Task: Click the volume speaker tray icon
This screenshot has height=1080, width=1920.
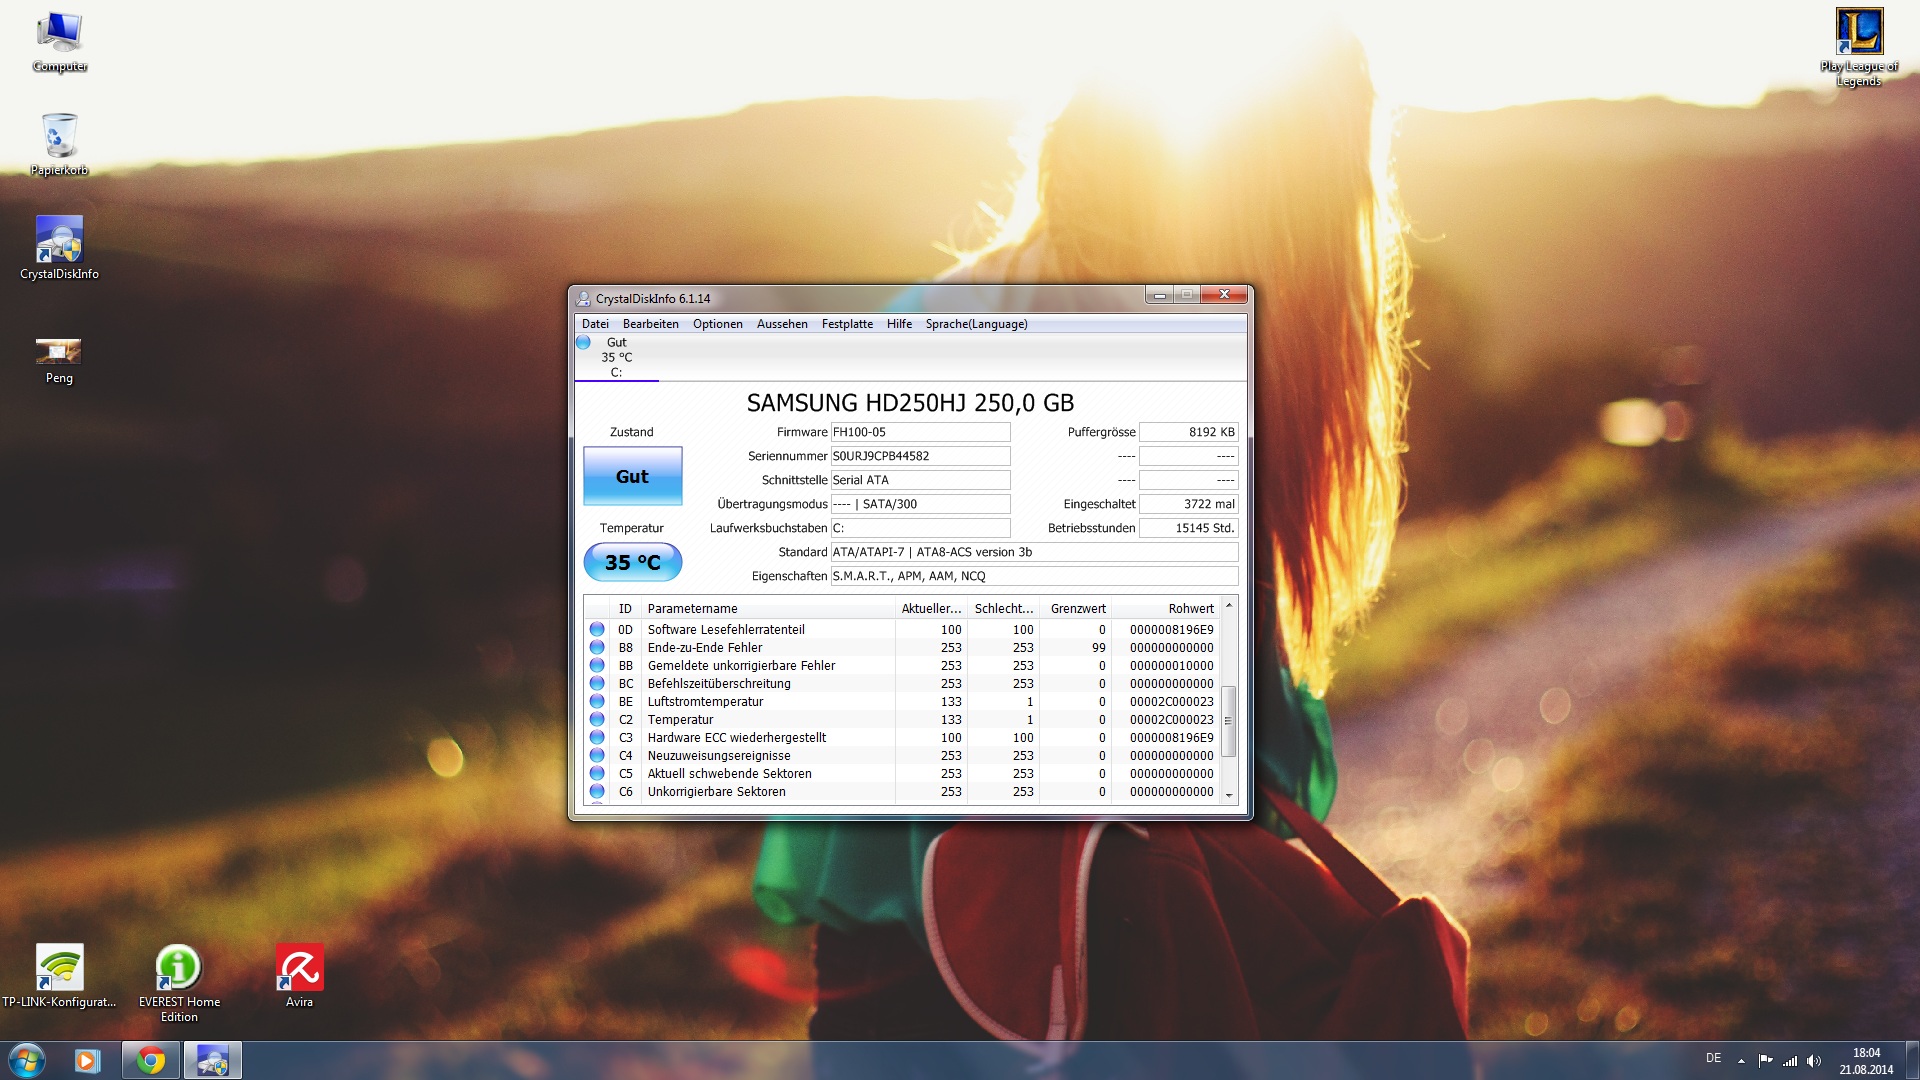Action: point(1814,1060)
